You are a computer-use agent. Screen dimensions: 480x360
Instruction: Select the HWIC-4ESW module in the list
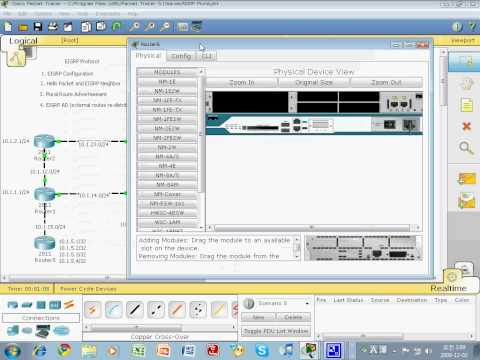(x=167, y=213)
